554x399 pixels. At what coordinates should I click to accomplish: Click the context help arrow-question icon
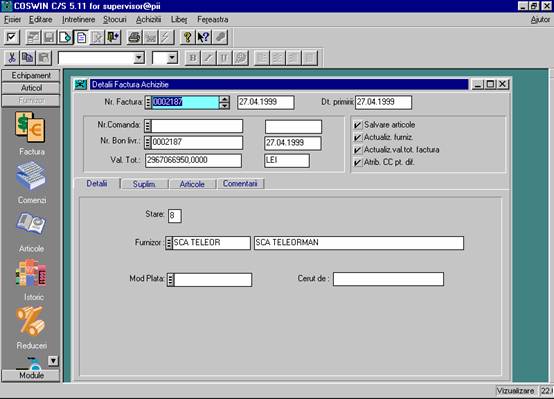point(204,37)
